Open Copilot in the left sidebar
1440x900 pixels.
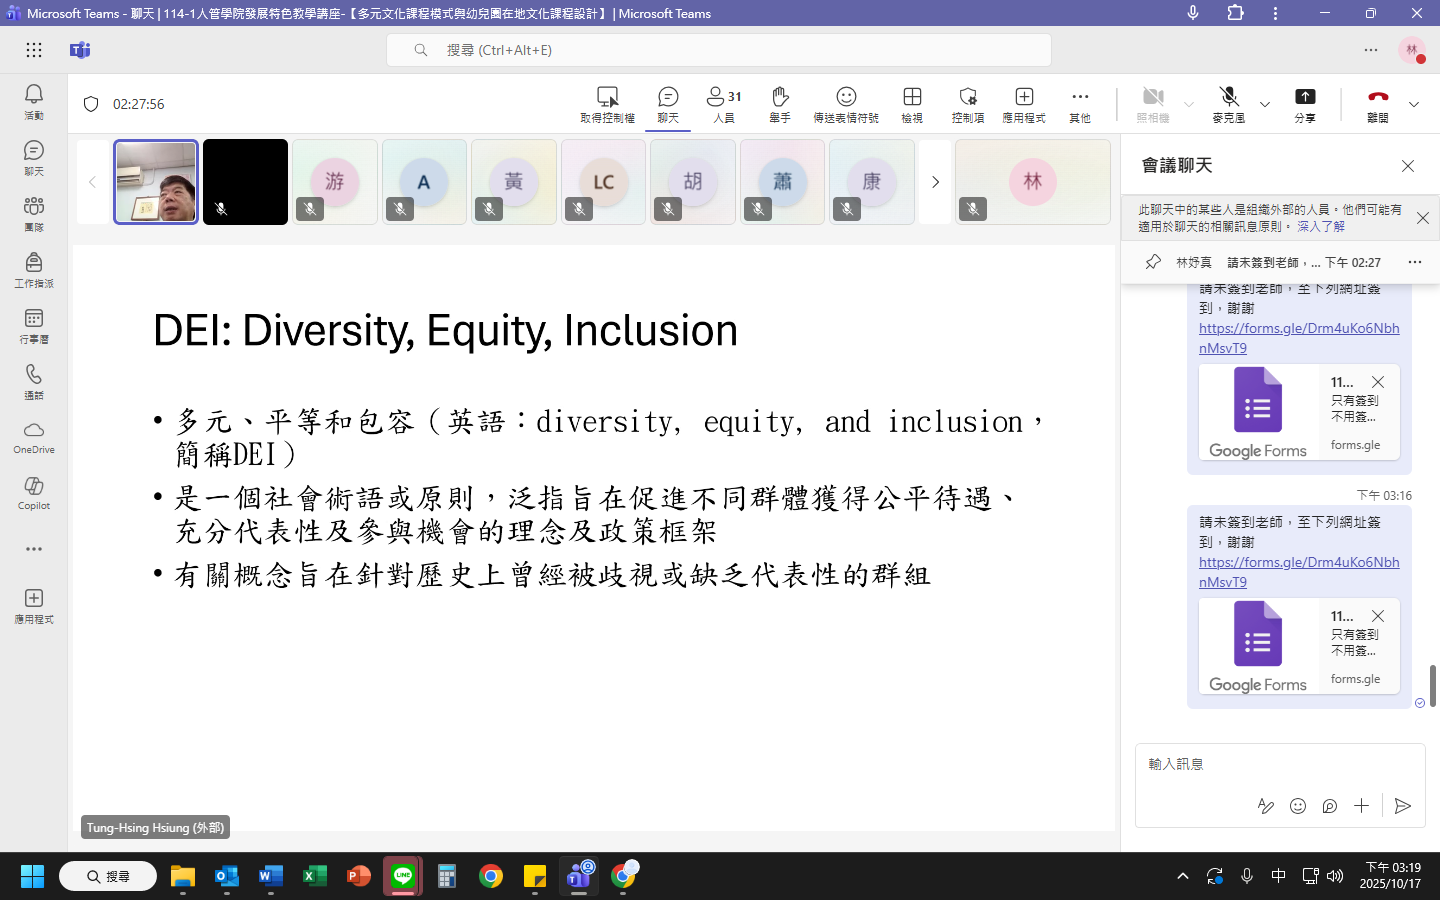coord(34,492)
